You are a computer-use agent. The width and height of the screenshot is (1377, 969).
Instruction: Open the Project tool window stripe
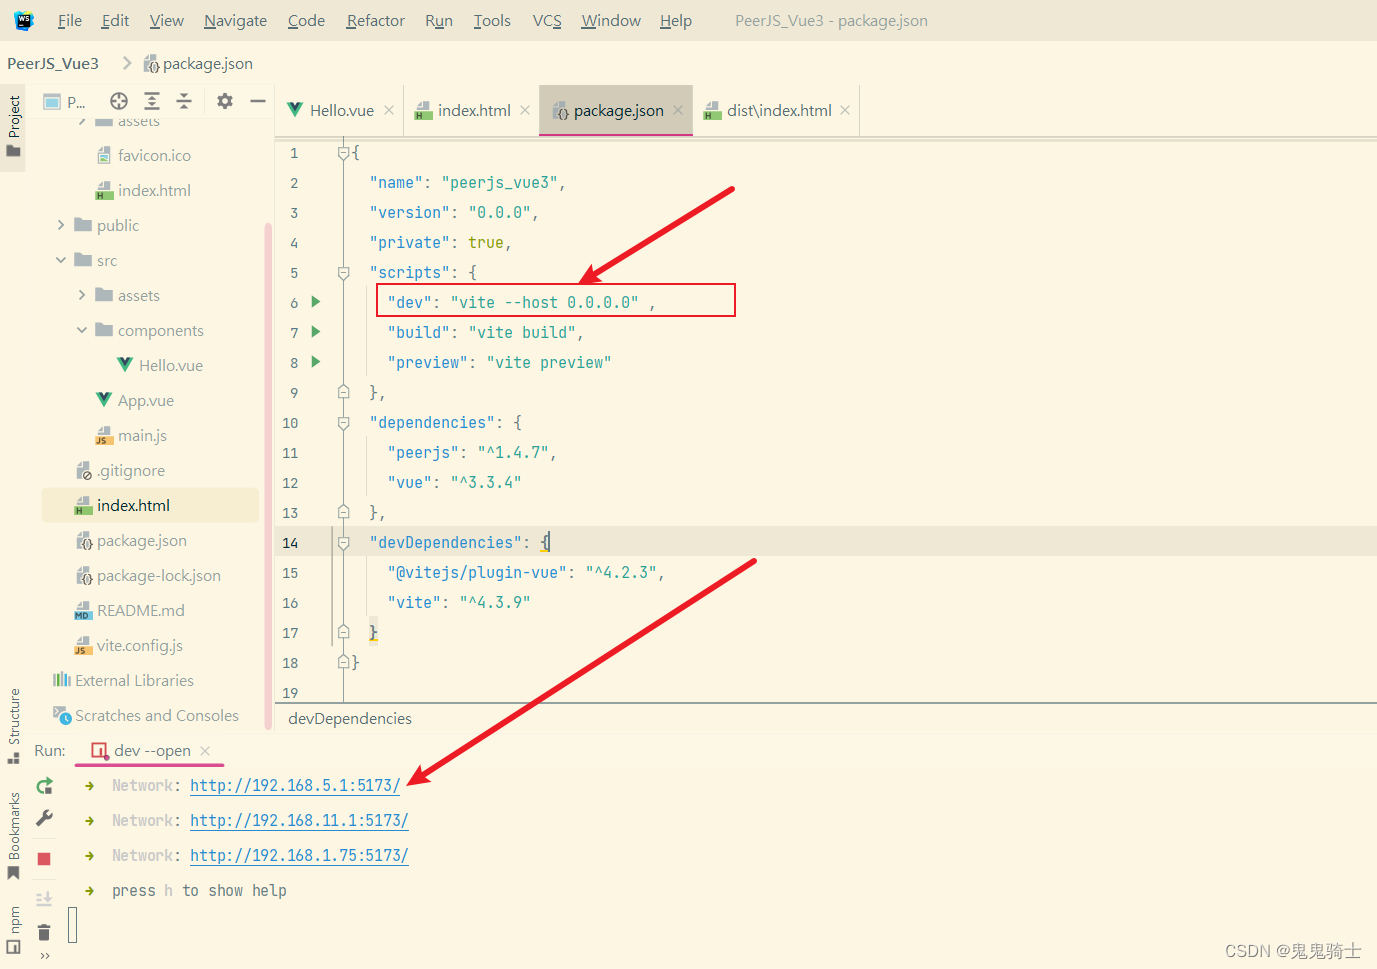[x=14, y=126]
